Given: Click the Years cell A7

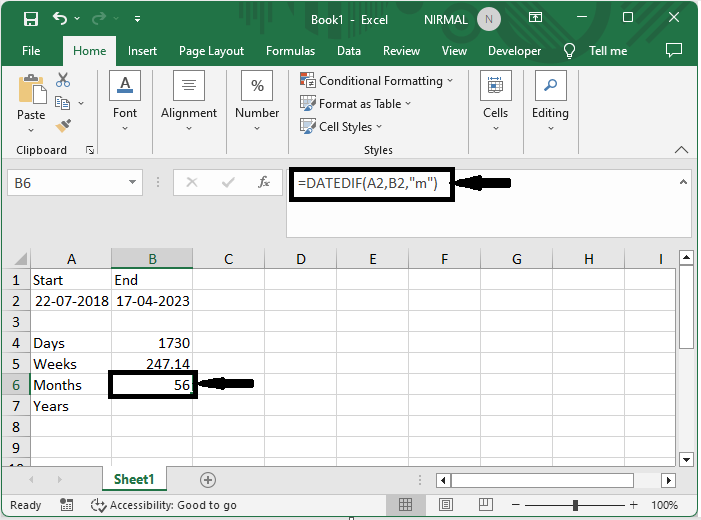Looking at the screenshot, I should pos(71,406).
